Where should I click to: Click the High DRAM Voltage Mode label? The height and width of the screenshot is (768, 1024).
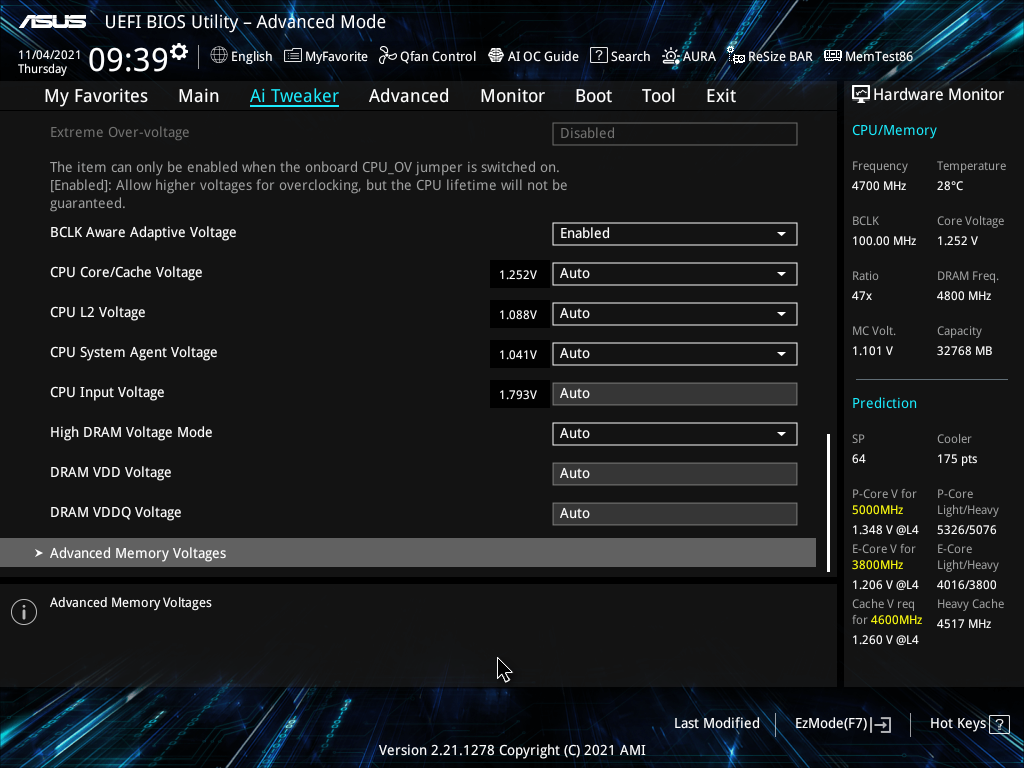pos(131,432)
